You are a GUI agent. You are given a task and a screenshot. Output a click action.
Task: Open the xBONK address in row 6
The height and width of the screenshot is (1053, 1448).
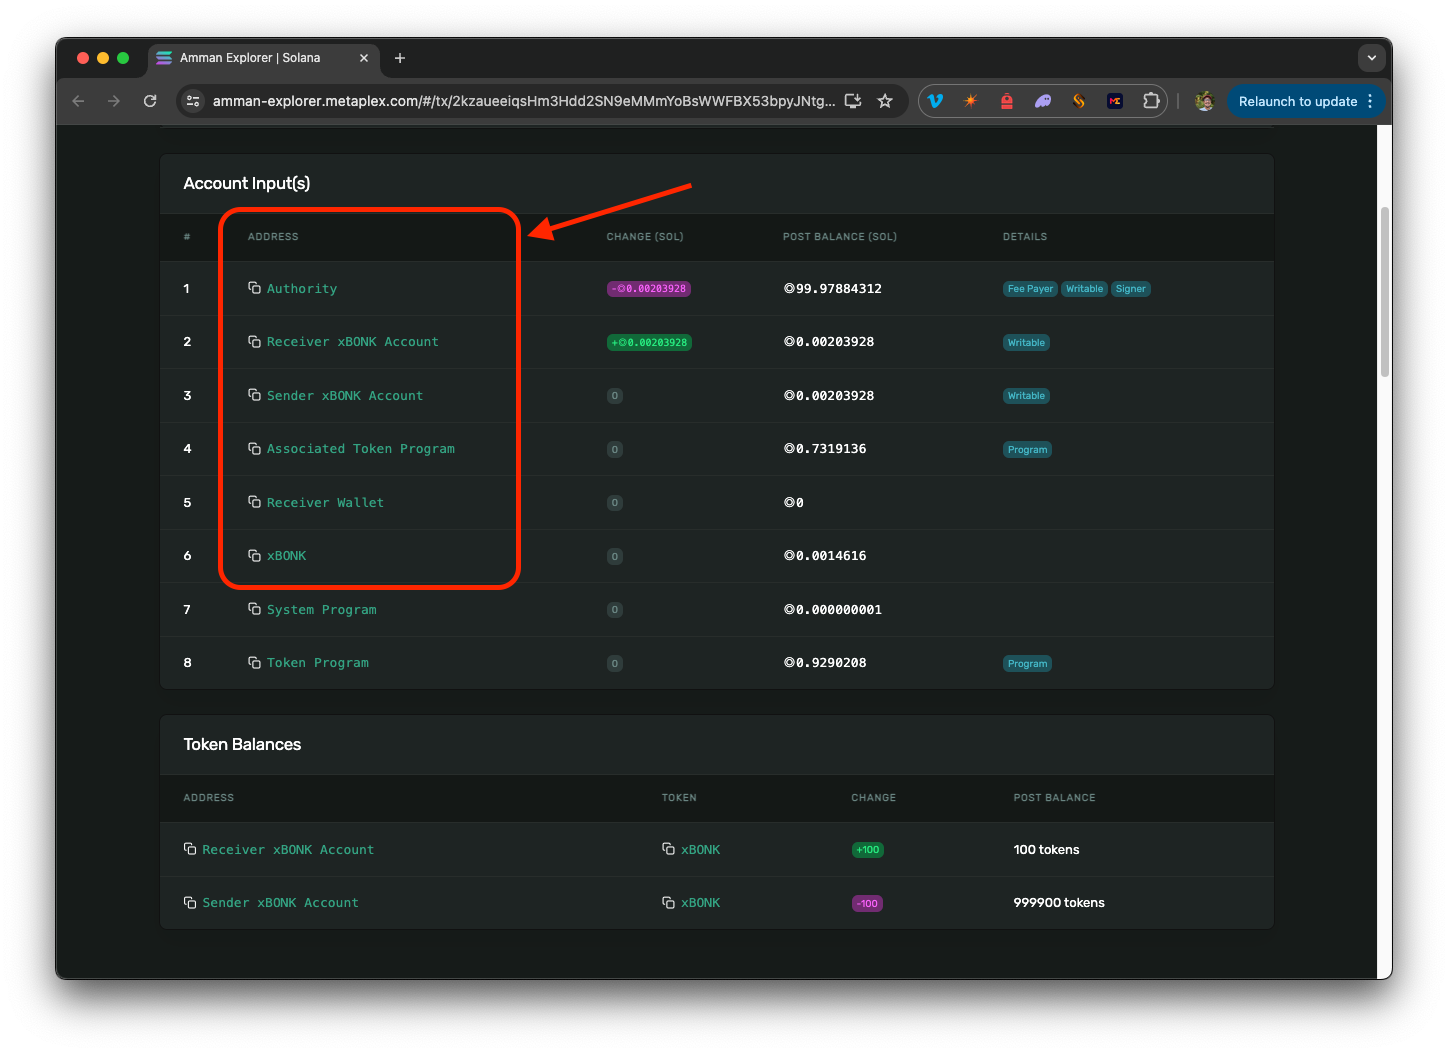point(286,556)
